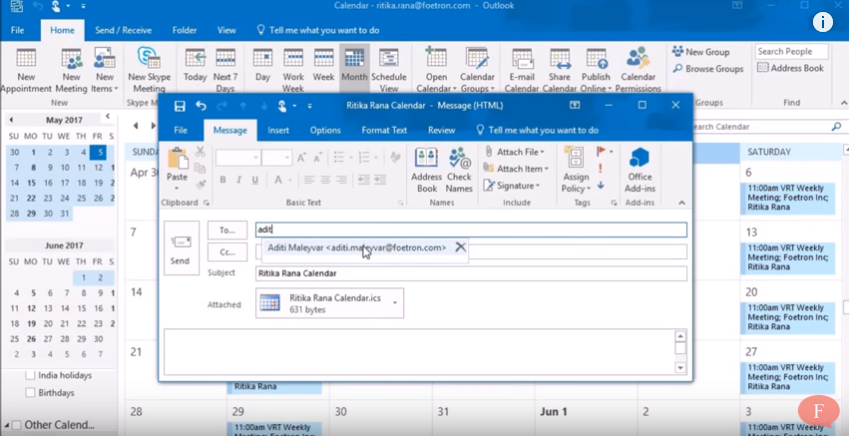
Task: Click the To... button
Action: 227,230
